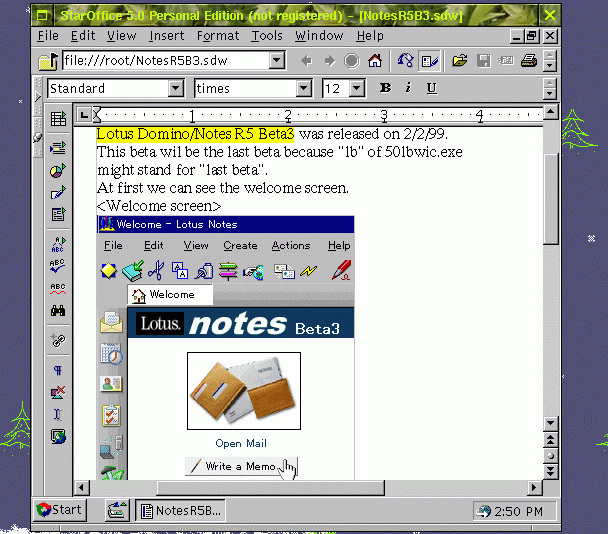
Task: Click the Insert object chart icon
Action: [x=58, y=171]
